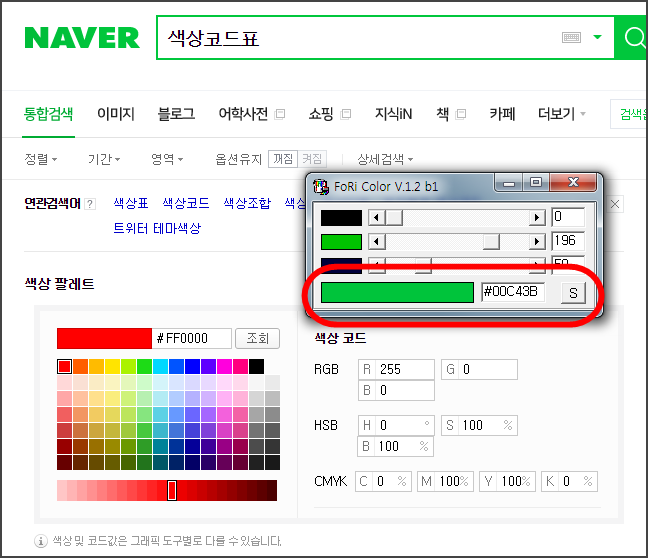Open the 기간 period dropdown
Viewport: 648px width, 558px height.
104,159
